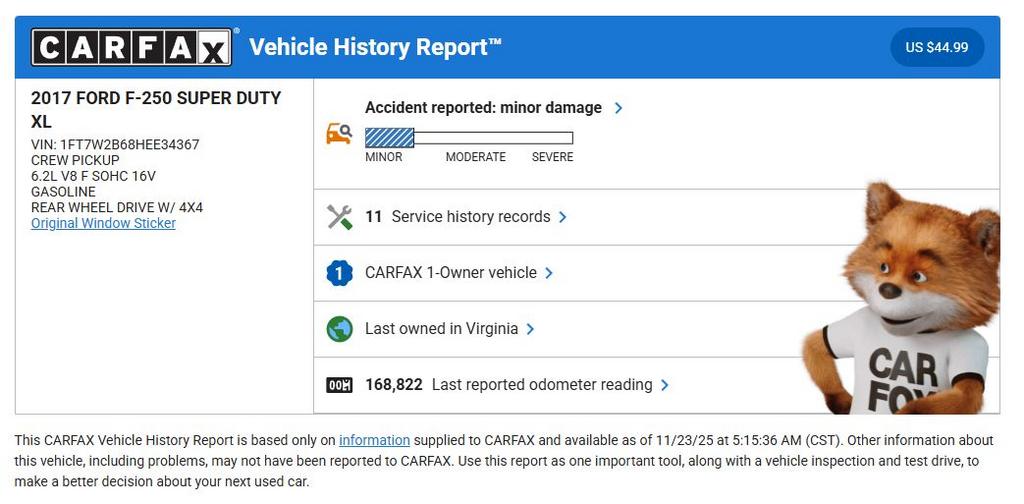Expand the last reported odometer reading chevron

(665, 385)
